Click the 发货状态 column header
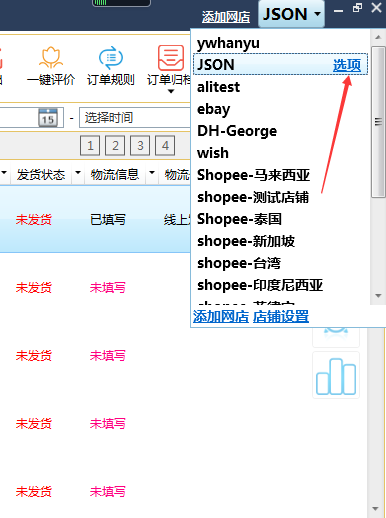 click(41, 174)
